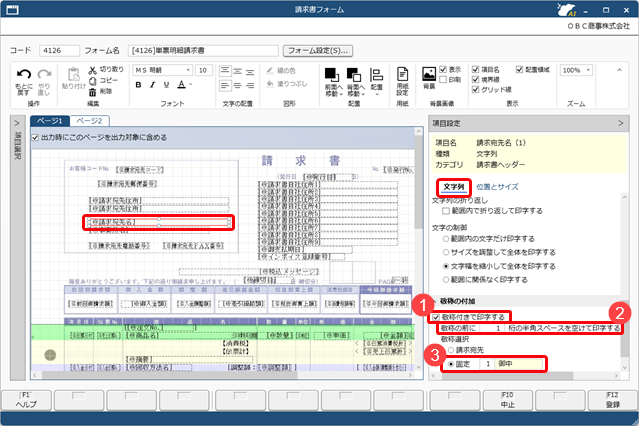The width and height of the screenshot is (639, 426).
Task: Switch to the ページ2 tab
Action: tap(89, 121)
